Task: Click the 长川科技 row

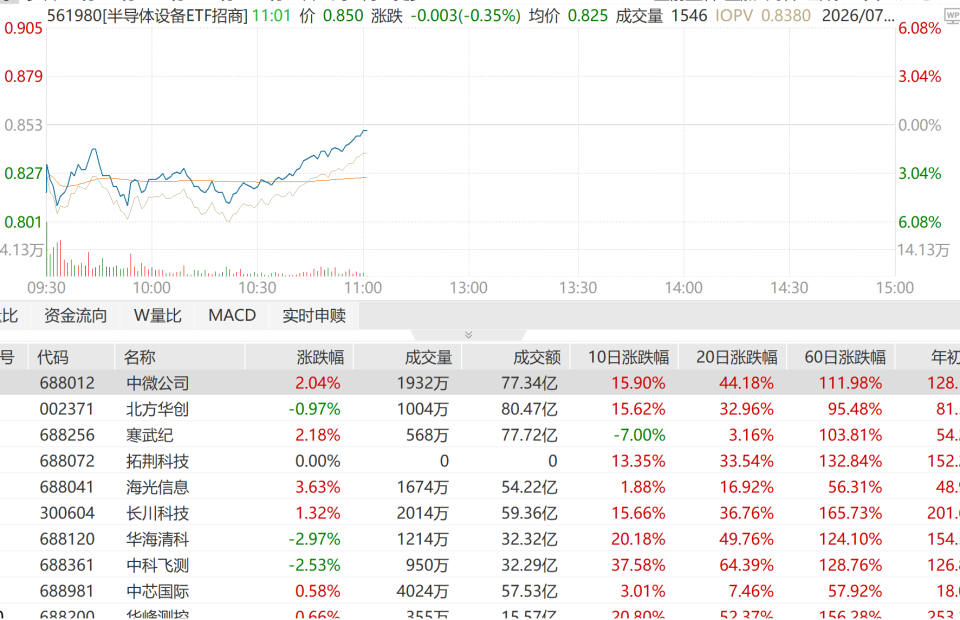Action: (x=480, y=513)
